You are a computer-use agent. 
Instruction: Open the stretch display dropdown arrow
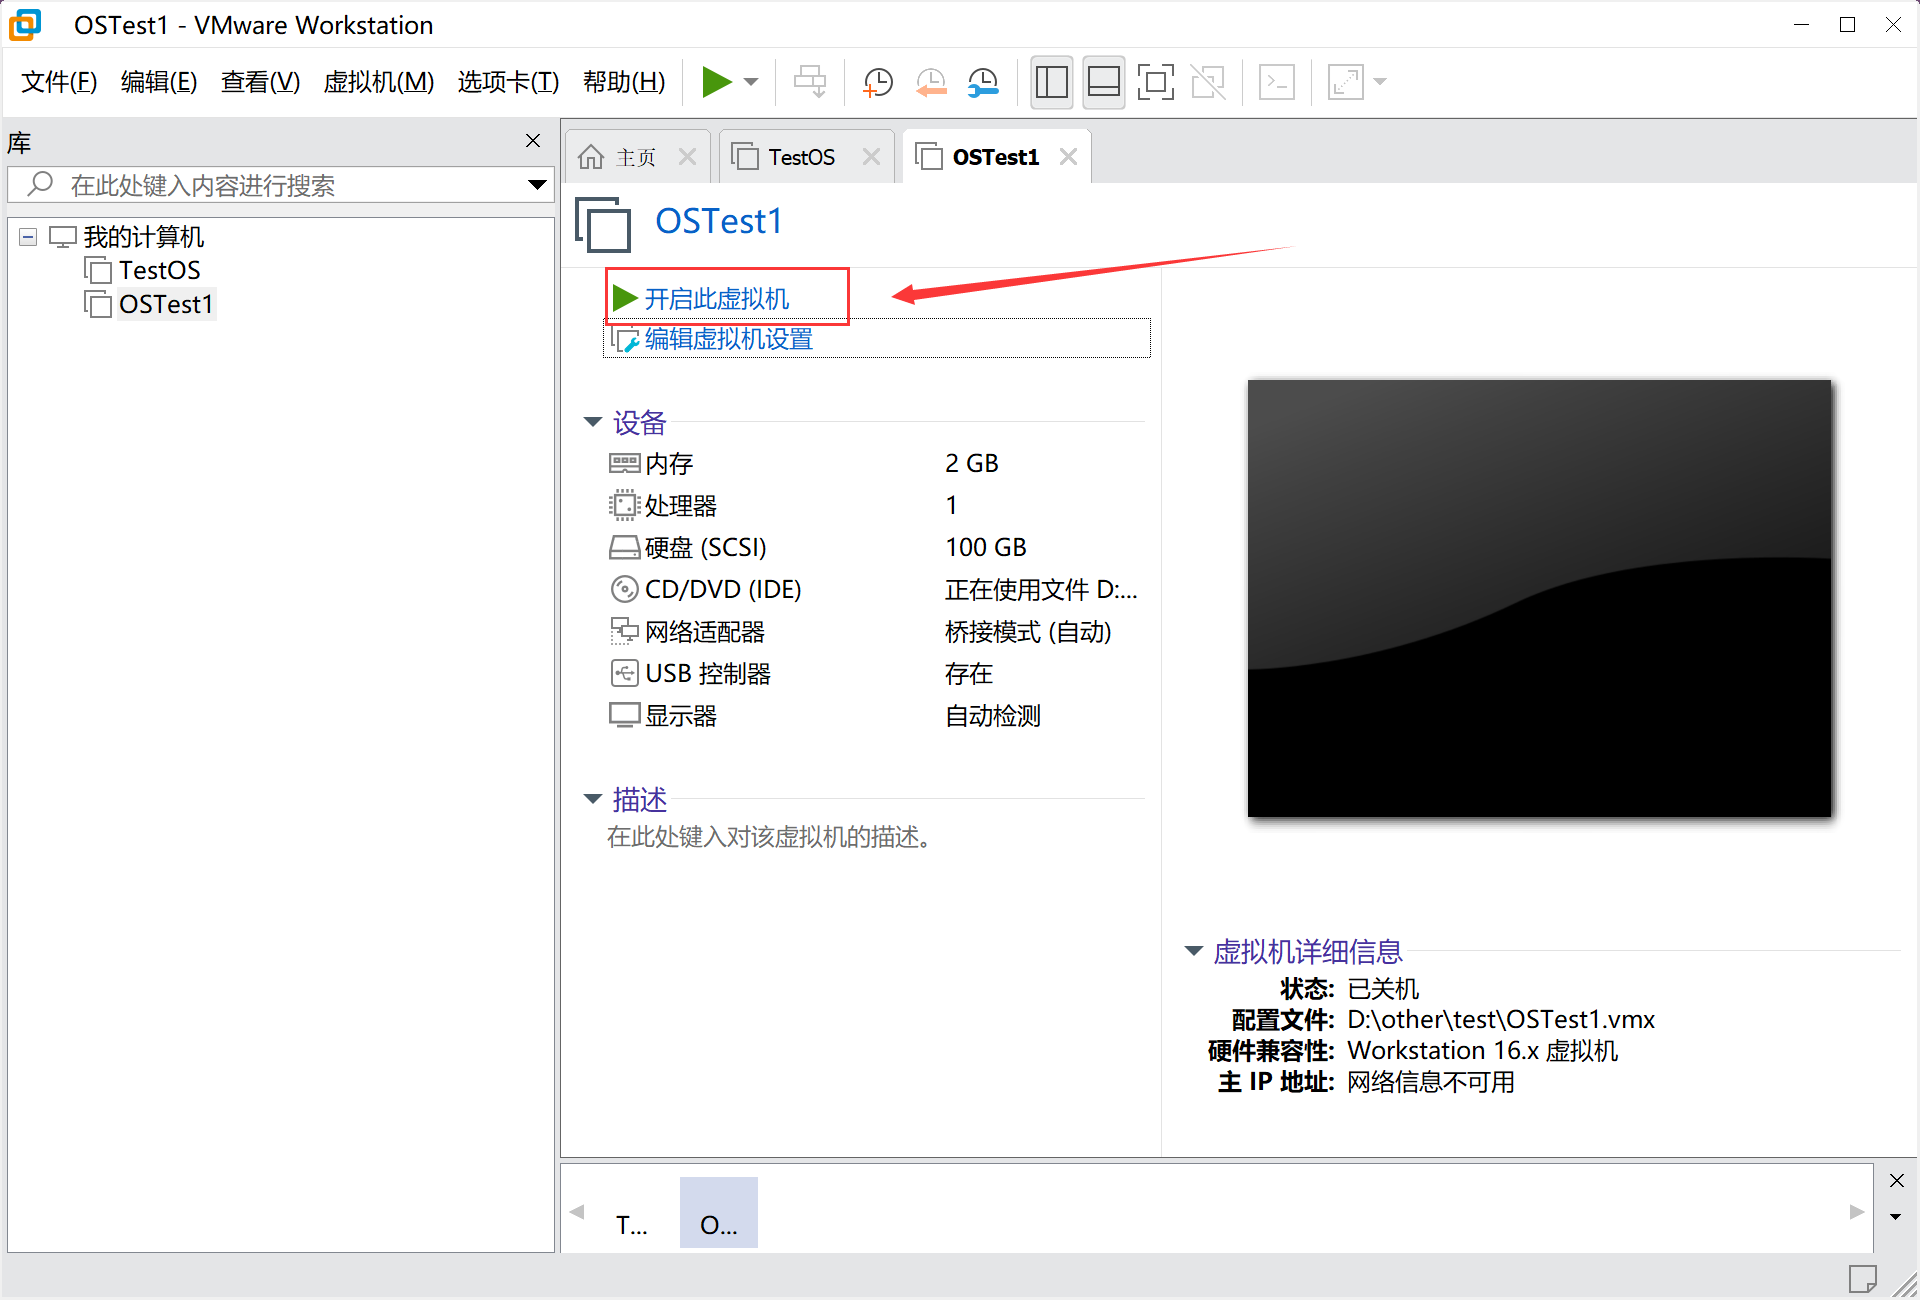(x=1380, y=82)
